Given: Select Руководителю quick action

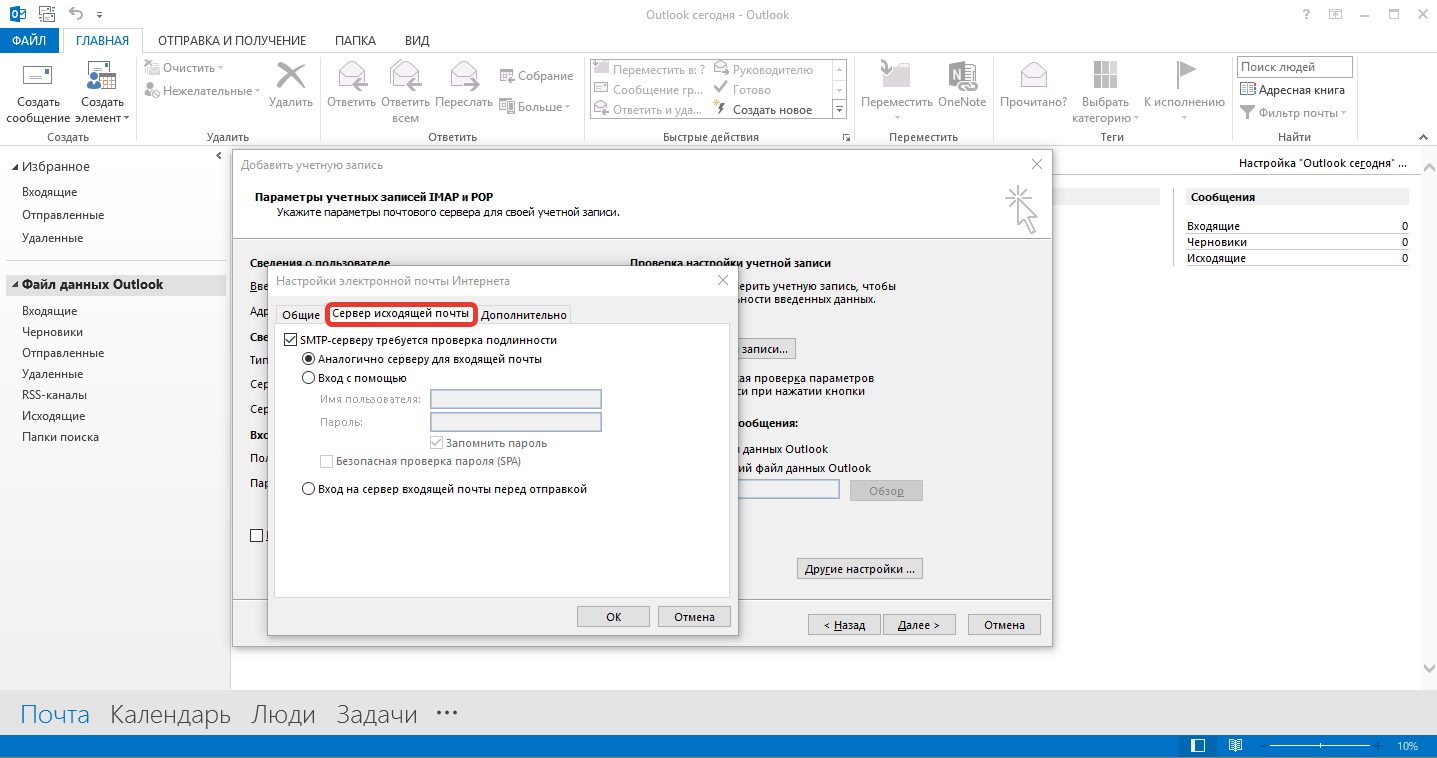Looking at the screenshot, I should pos(763,70).
